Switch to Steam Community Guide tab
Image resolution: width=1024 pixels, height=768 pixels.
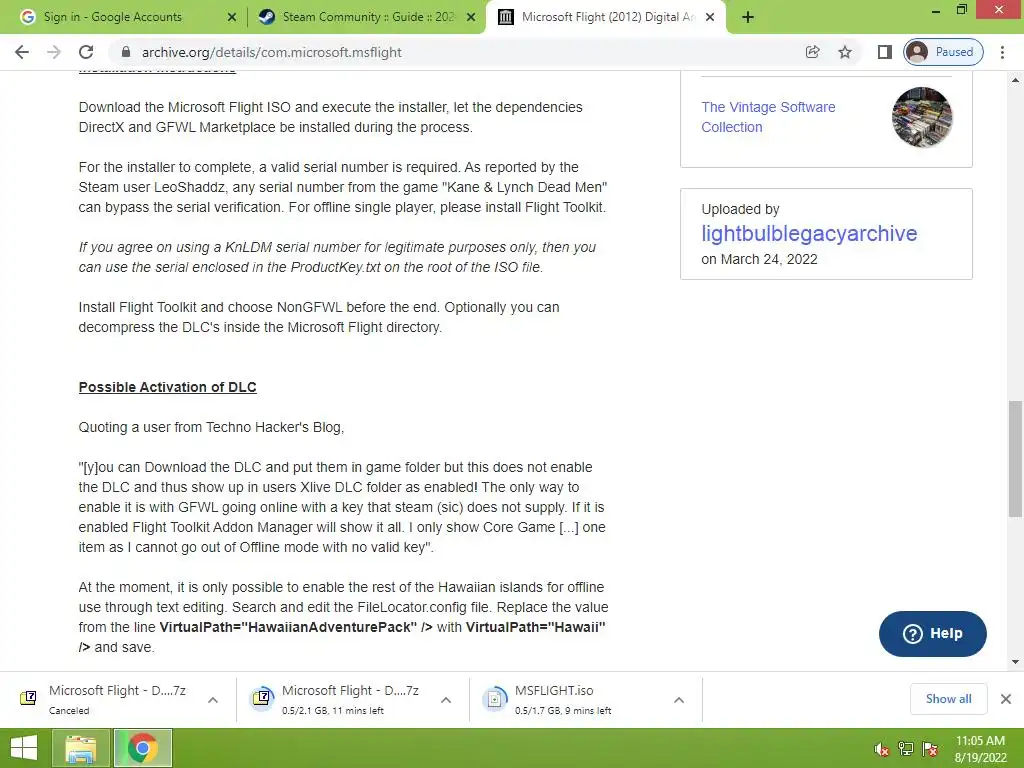pyautogui.click(x=368, y=17)
